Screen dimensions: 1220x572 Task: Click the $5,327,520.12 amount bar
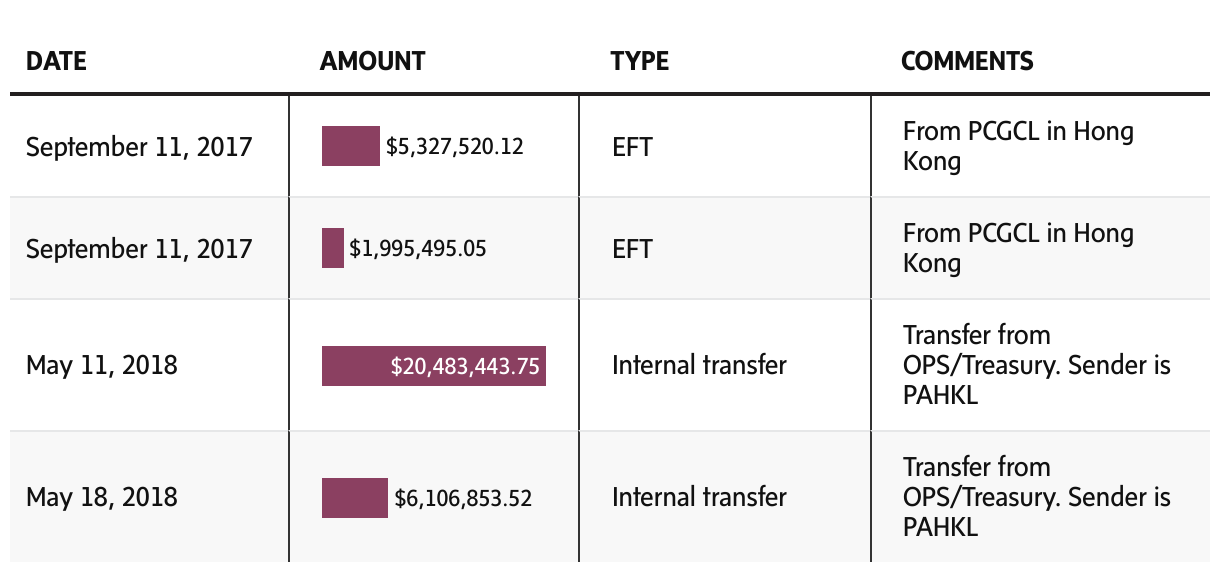pyautogui.click(x=350, y=146)
